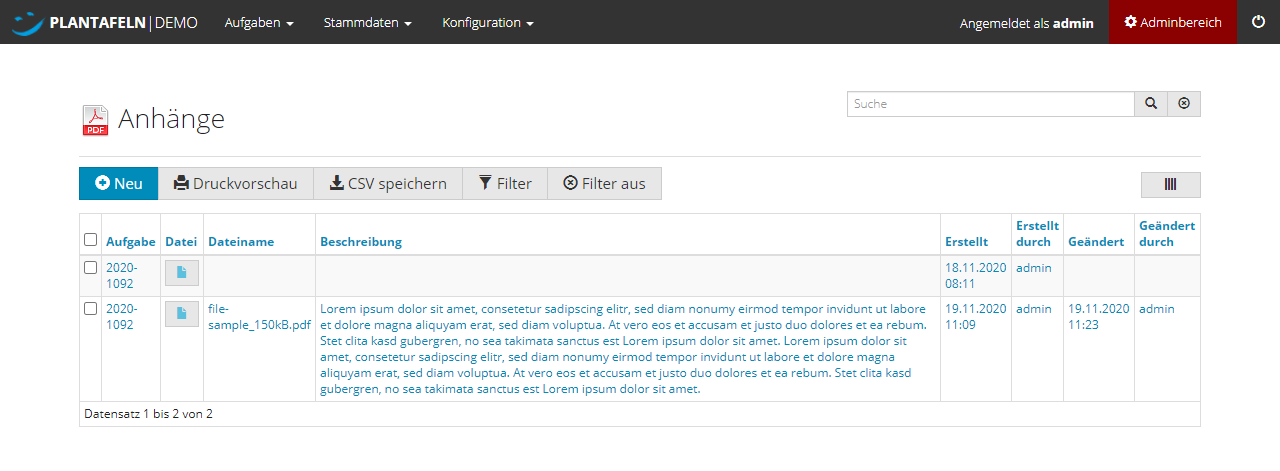1280x471 pixels.
Task: Open file icon for file-sample_150kB.pdf row
Action: click(x=181, y=313)
